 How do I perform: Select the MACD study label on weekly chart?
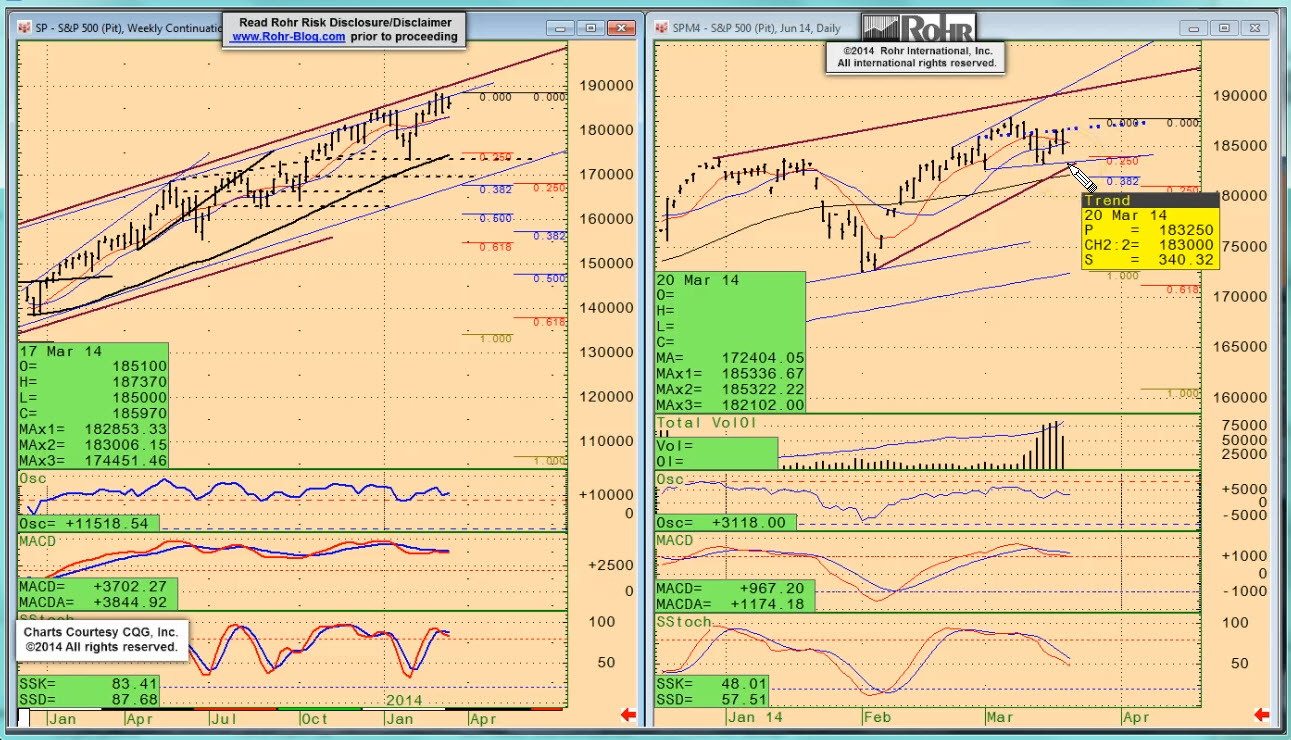[38, 541]
